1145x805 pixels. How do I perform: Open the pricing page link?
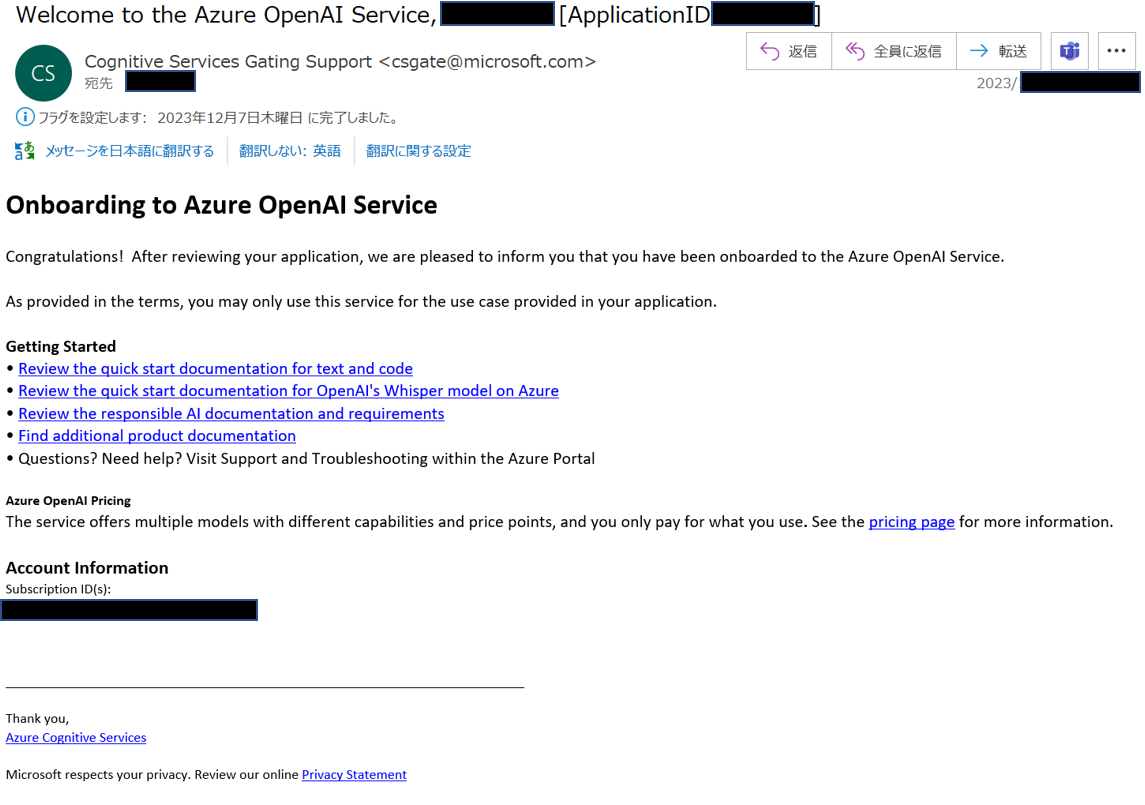[x=911, y=522]
